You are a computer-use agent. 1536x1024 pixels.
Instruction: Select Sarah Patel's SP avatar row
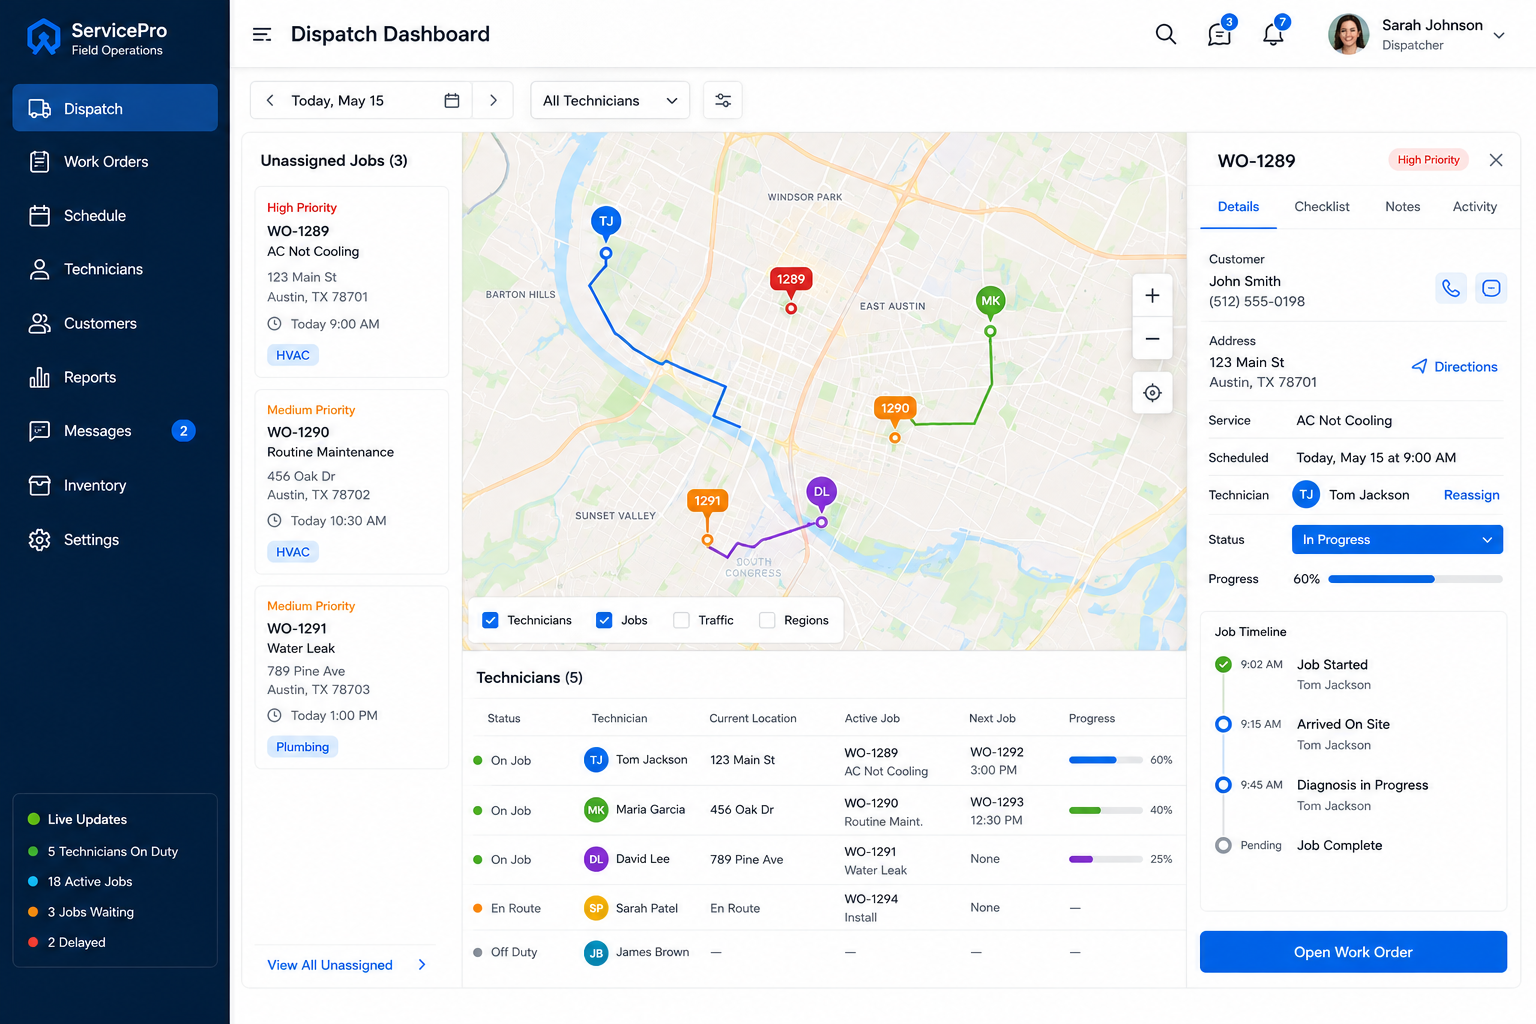pos(596,908)
